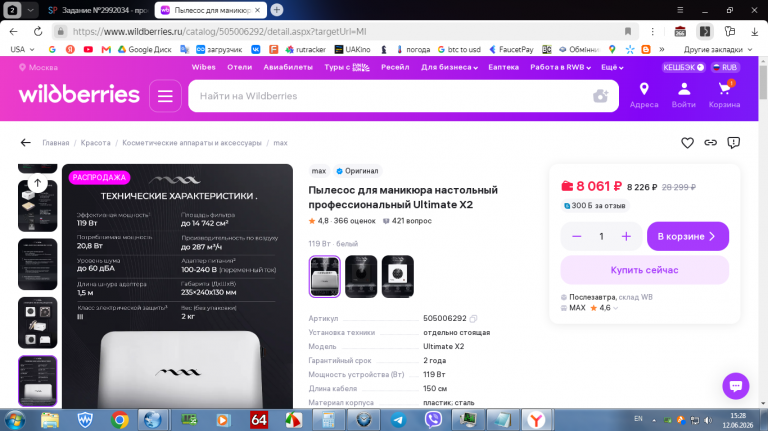Add product to favorites with heart icon
The width and height of the screenshot is (768, 431).
(x=687, y=143)
